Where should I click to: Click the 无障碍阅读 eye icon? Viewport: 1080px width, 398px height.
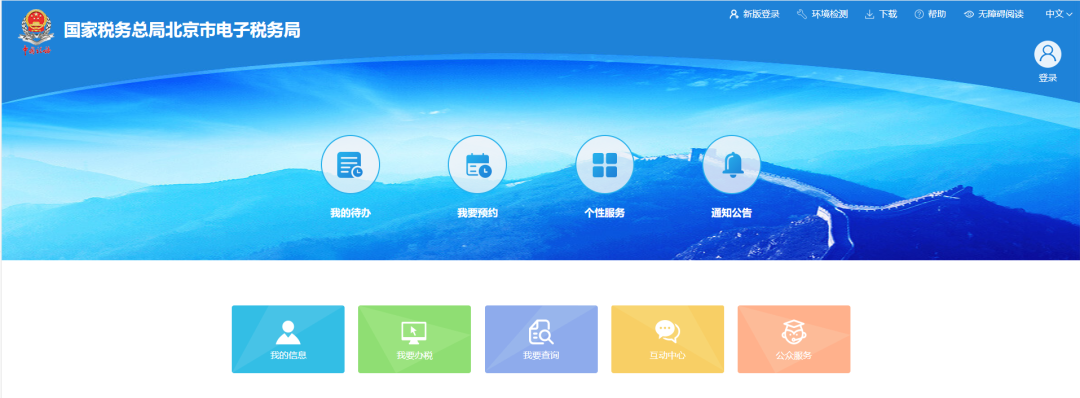pos(969,14)
